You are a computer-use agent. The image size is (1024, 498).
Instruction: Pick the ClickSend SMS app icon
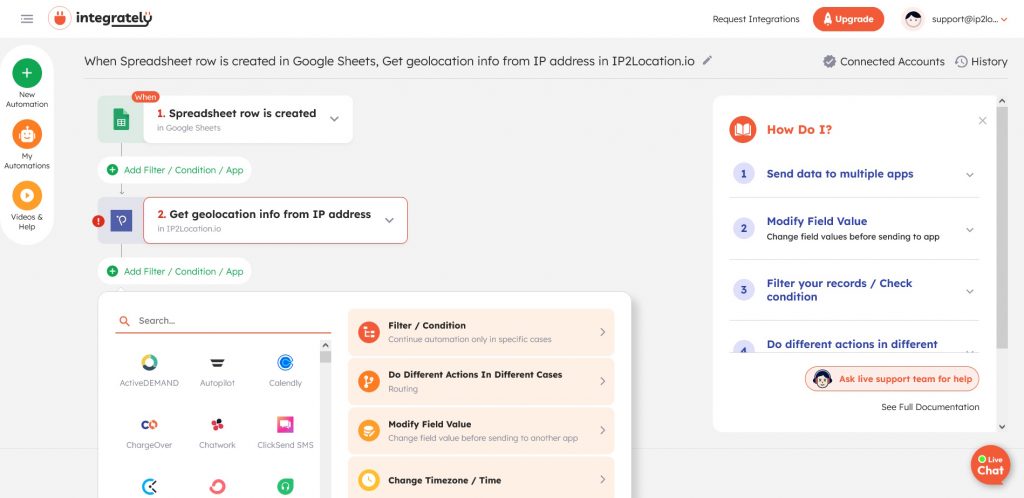(x=285, y=425)
